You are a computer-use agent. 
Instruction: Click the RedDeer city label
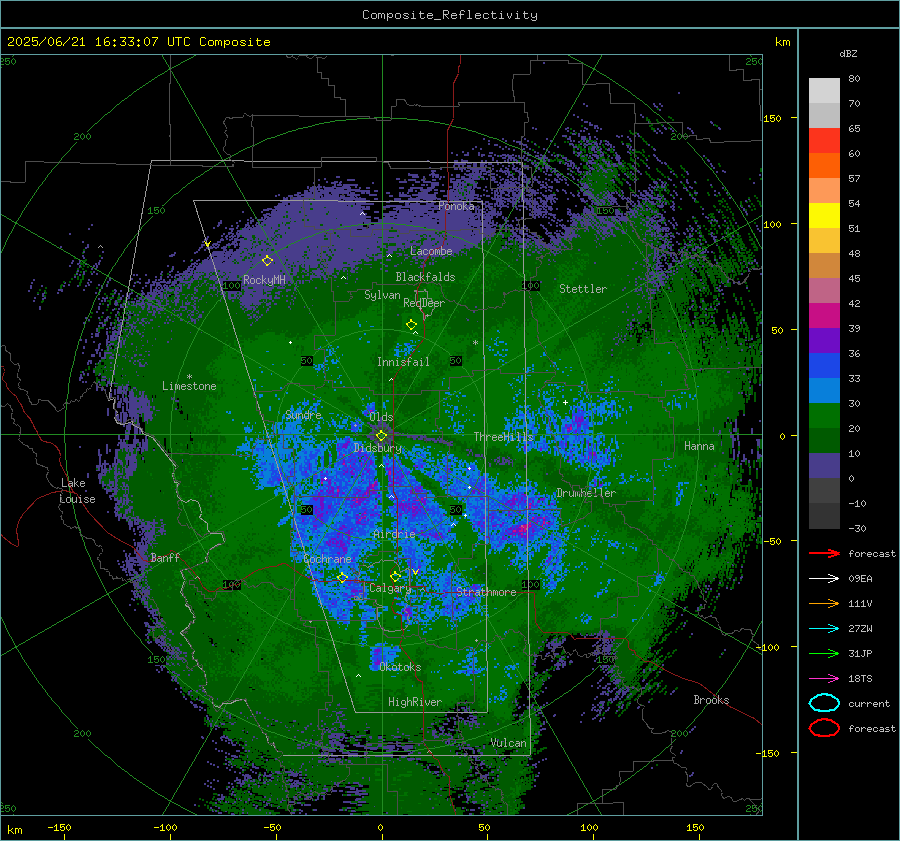[x=424, y=303]
